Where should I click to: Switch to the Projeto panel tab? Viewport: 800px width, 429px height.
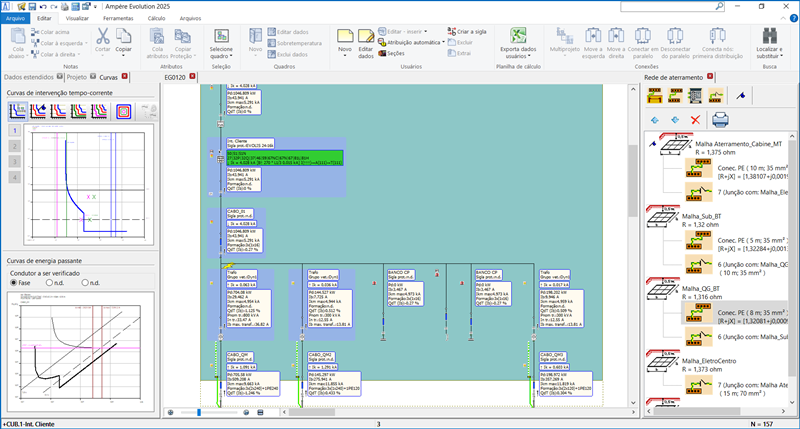77,77
